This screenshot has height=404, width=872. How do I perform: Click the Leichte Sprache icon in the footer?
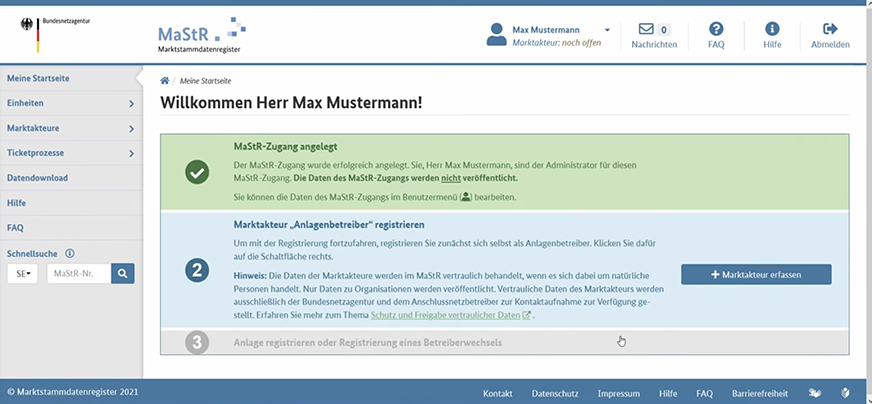(845, 393)
